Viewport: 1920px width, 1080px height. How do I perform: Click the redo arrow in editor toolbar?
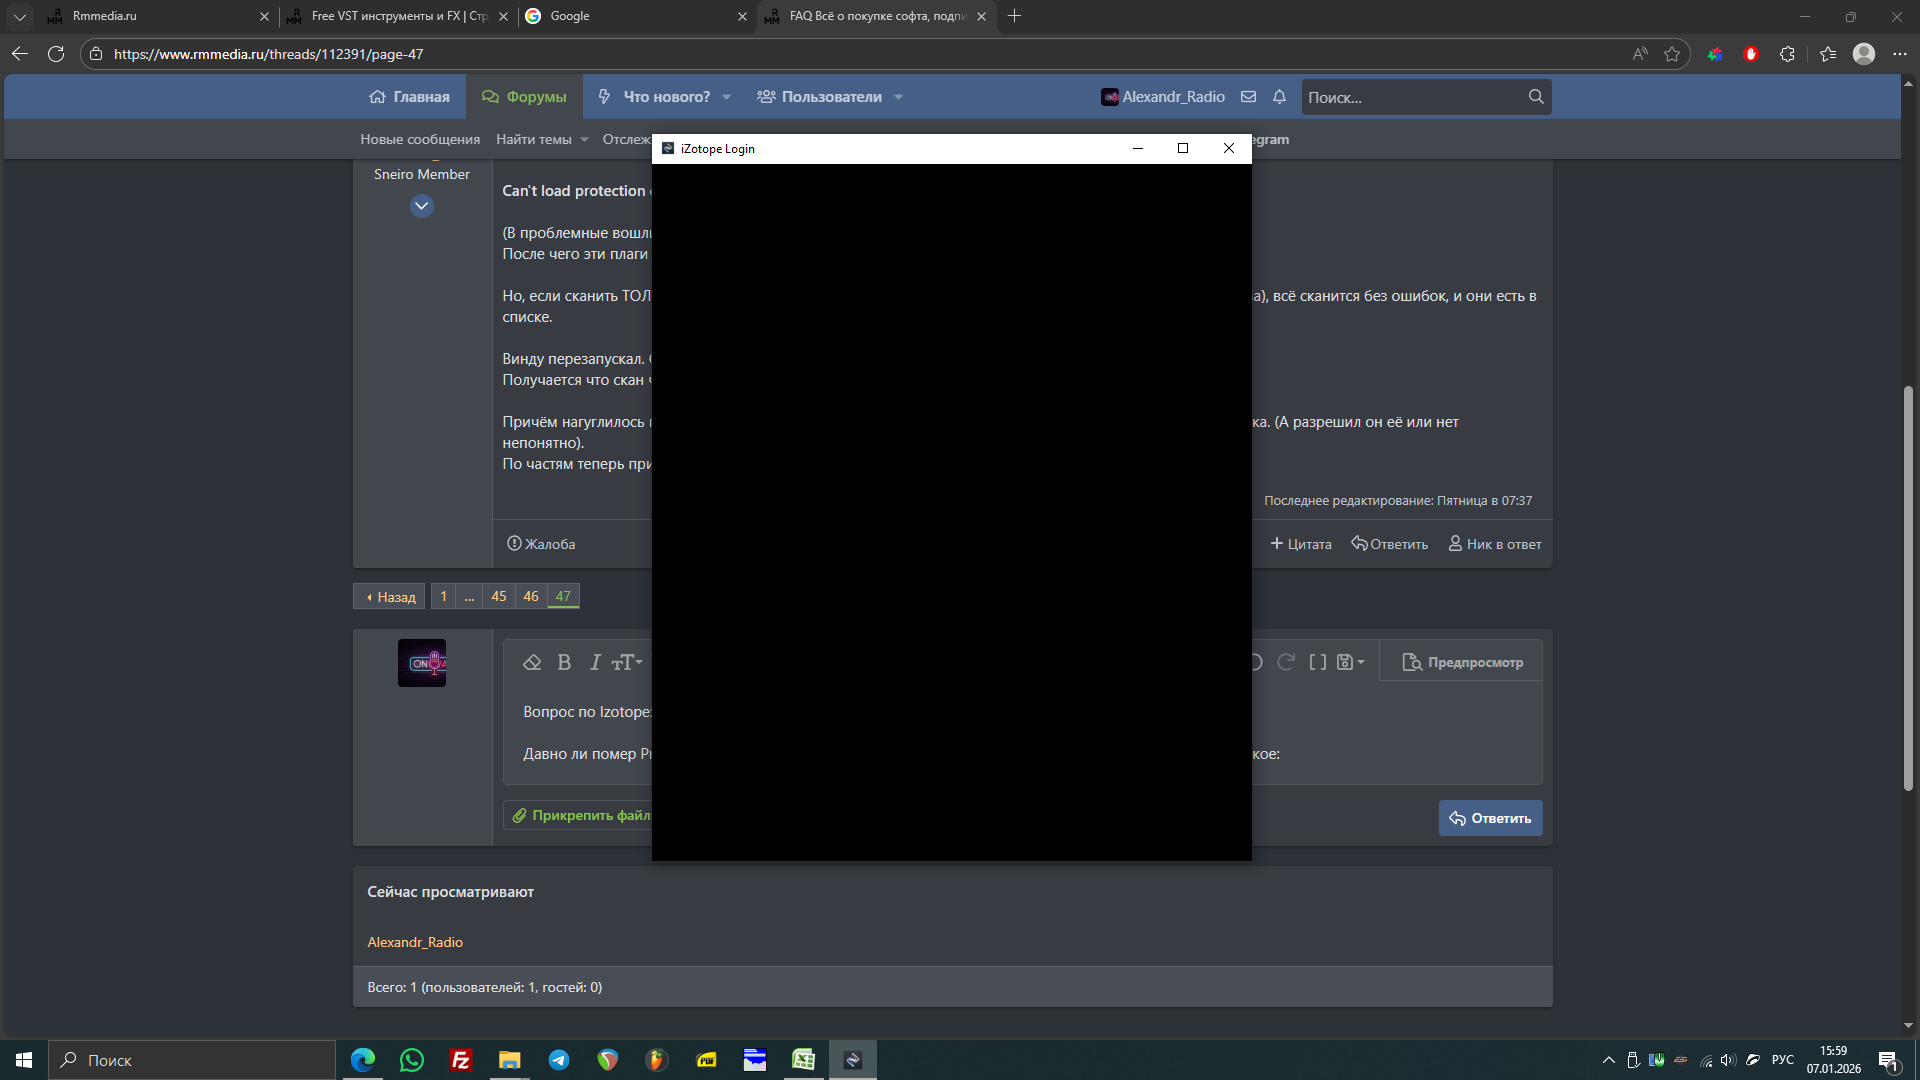click(x=1286, y=662)
